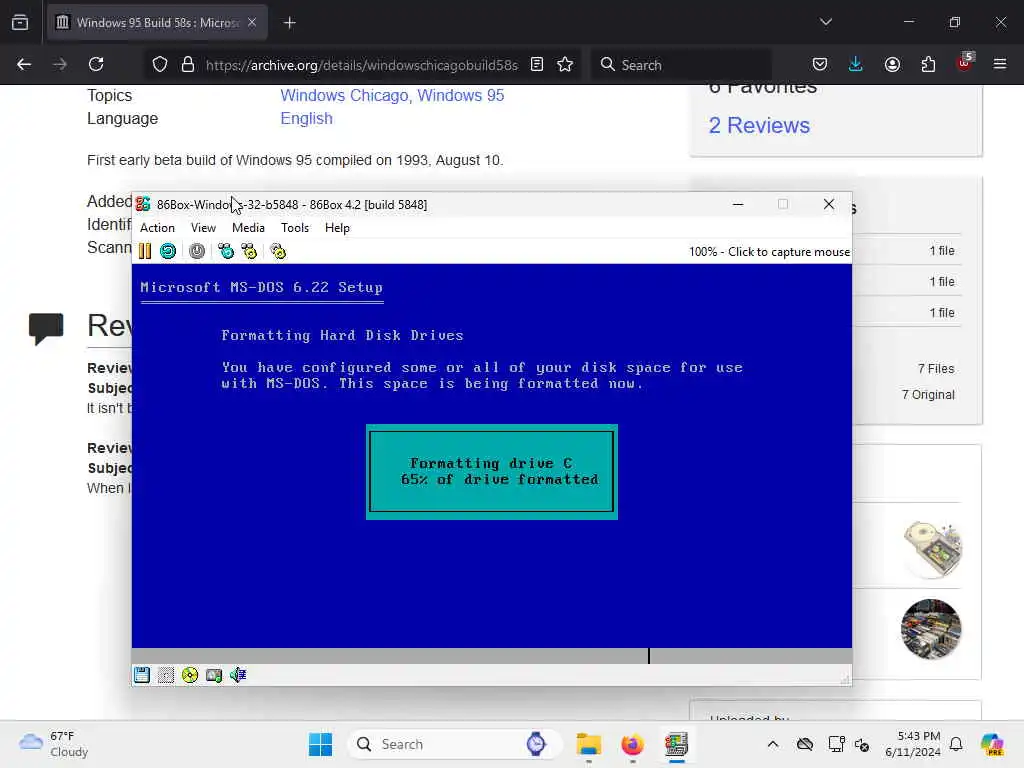This screenshot has height=768, width=1024.
Task: Open File Explorer from taskbar
Action: (x=588, y=744)
